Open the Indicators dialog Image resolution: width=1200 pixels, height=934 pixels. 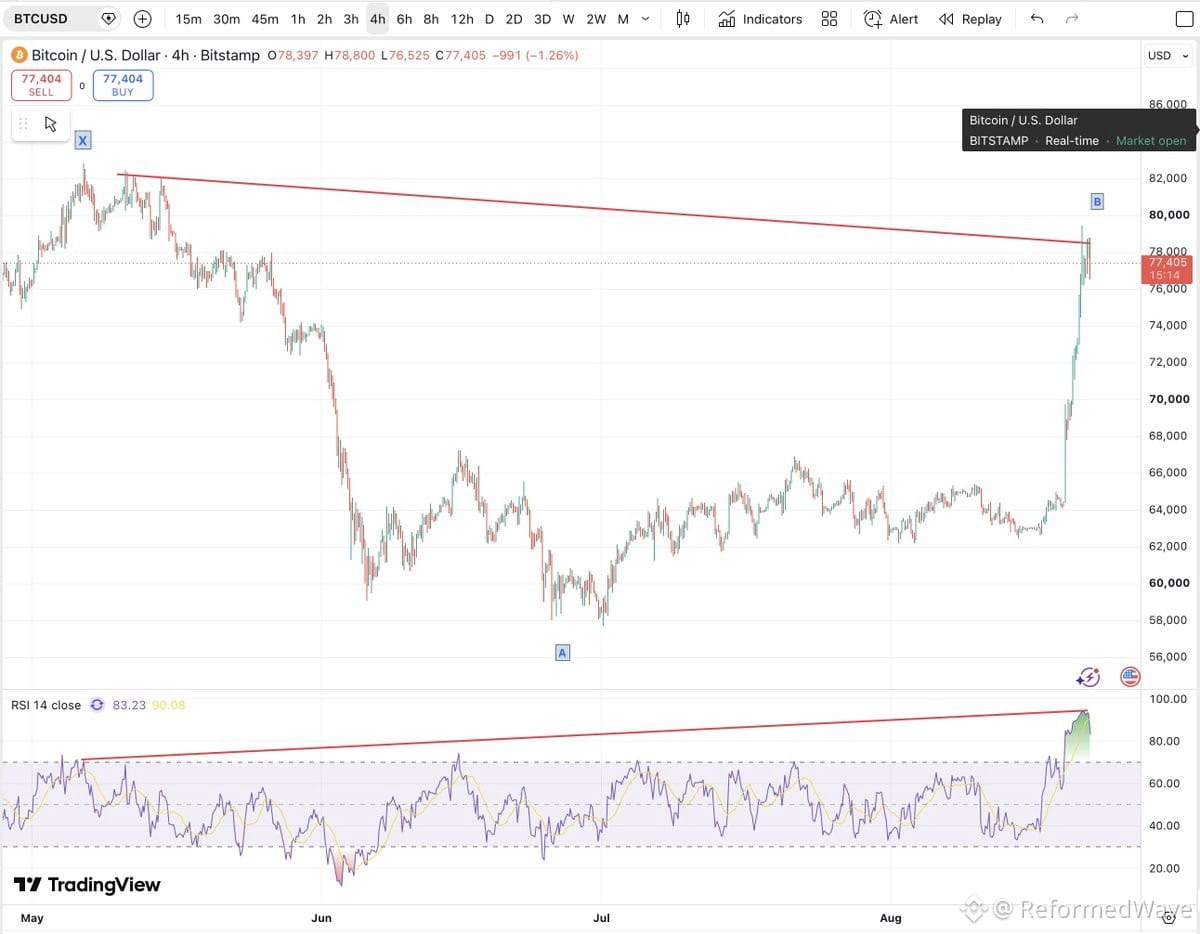coord(760,19)
